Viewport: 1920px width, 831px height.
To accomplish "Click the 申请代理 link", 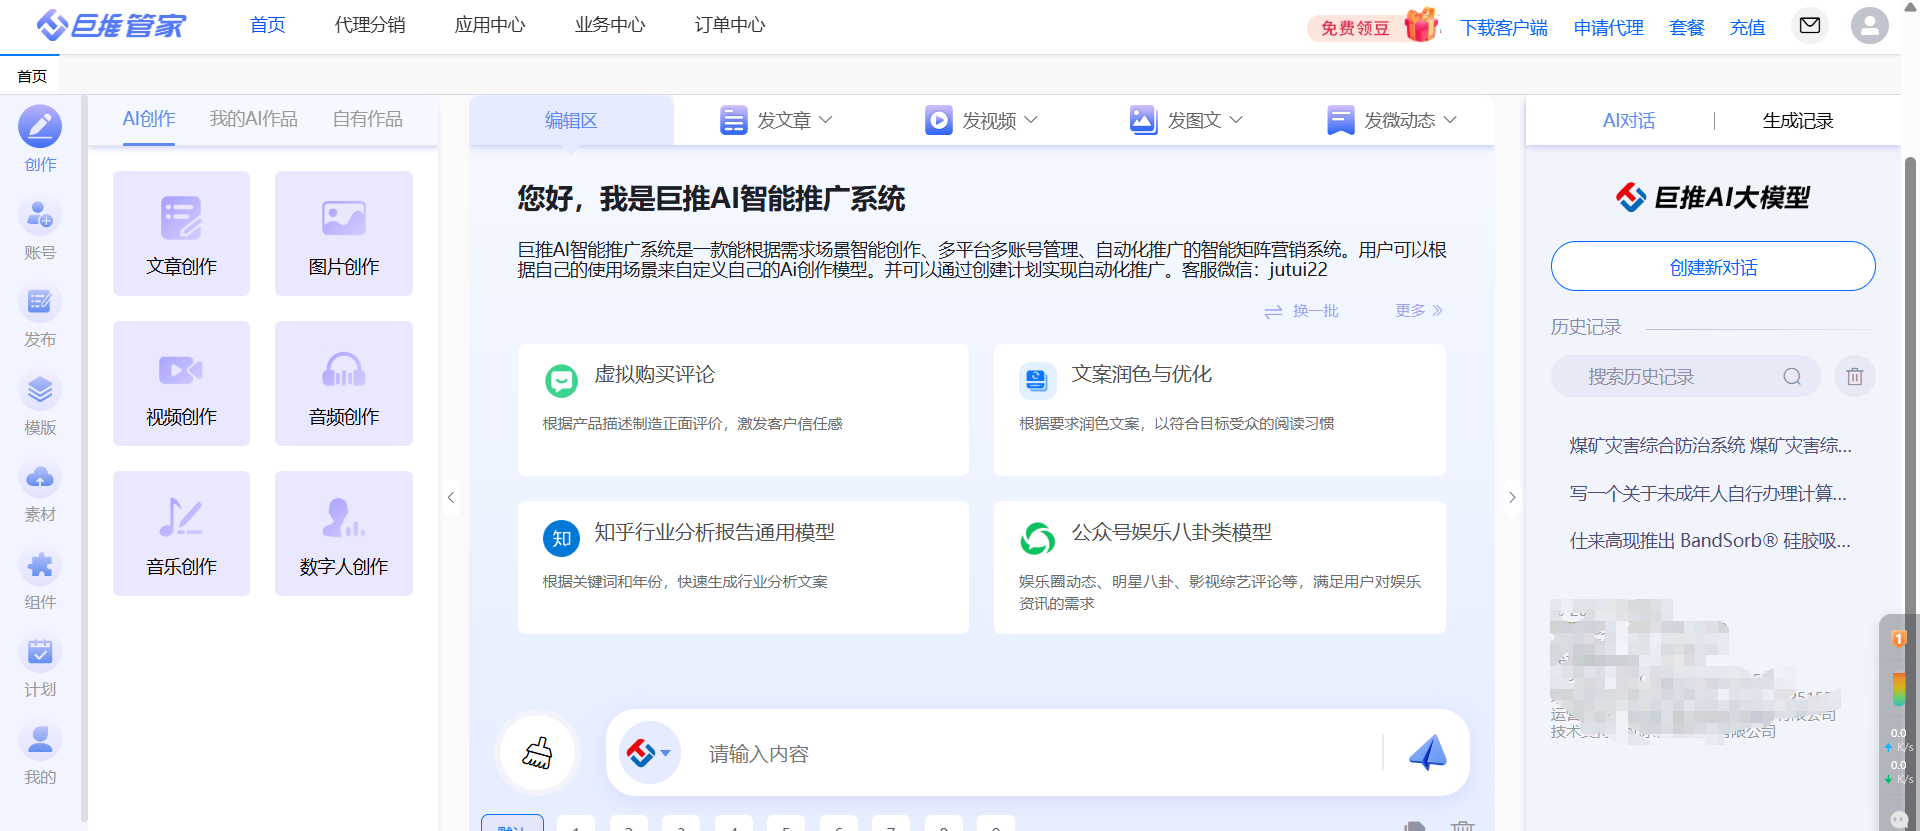I will [1609, 28].
